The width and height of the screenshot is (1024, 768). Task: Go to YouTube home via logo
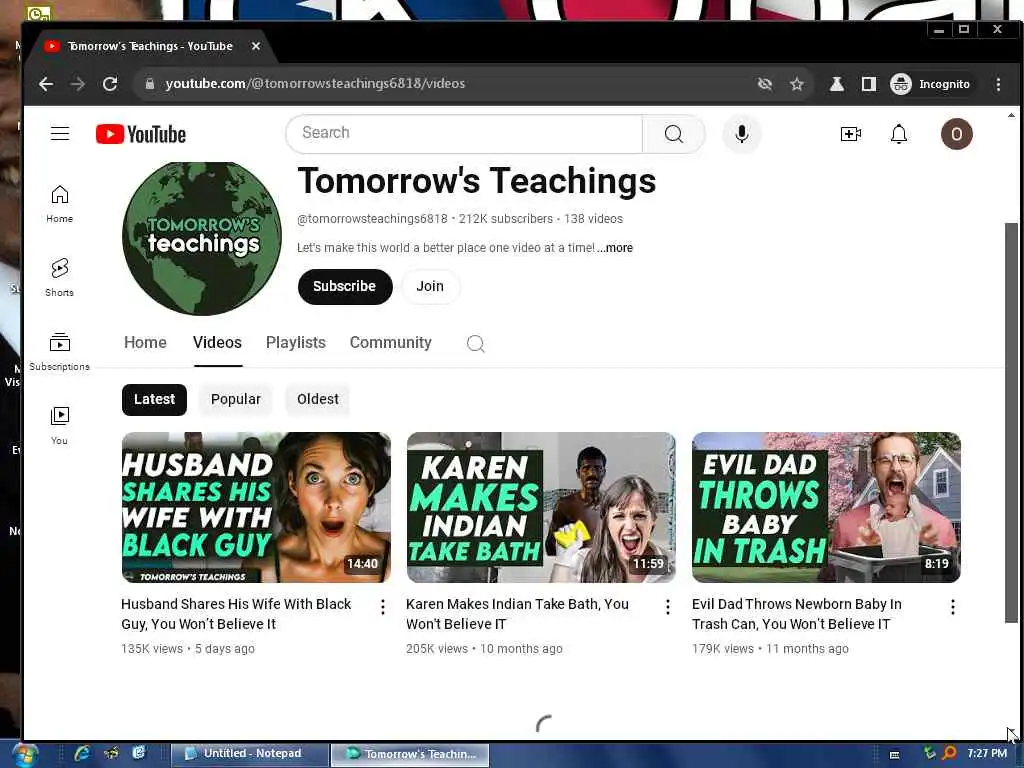tap(140, 134)
